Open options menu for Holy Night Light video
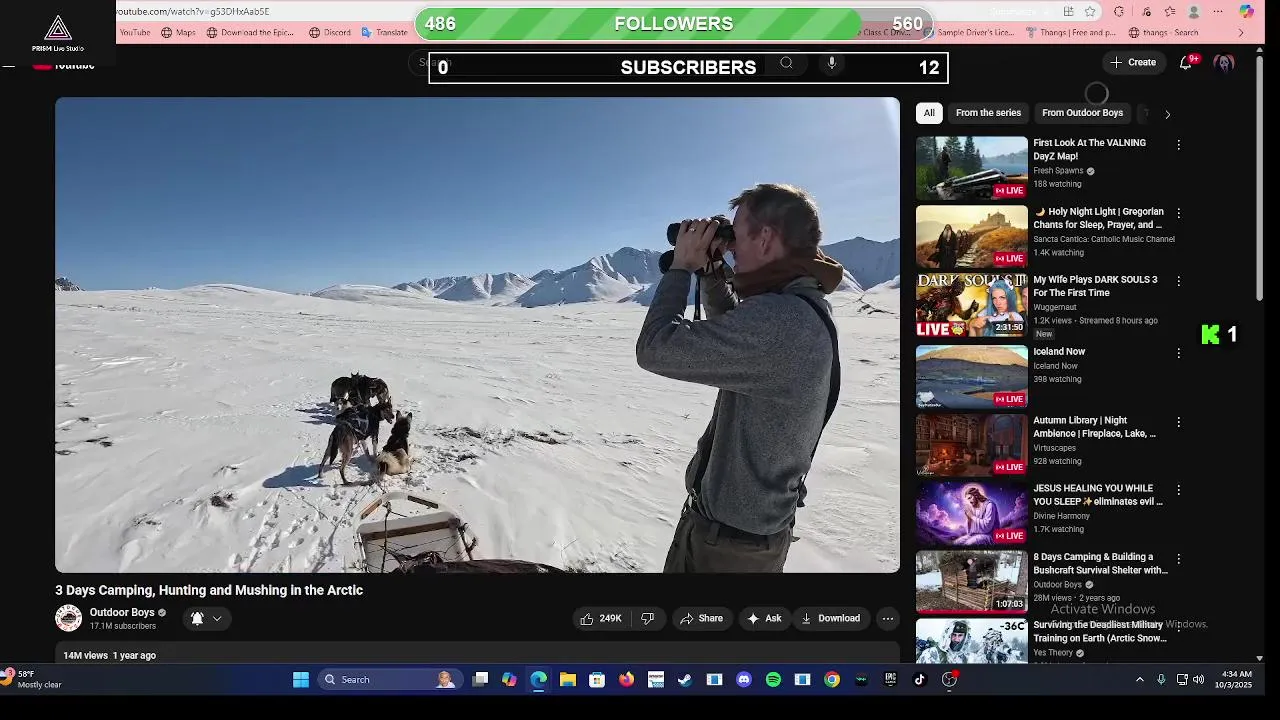 pyautogui.click(x=1178, y=213)
